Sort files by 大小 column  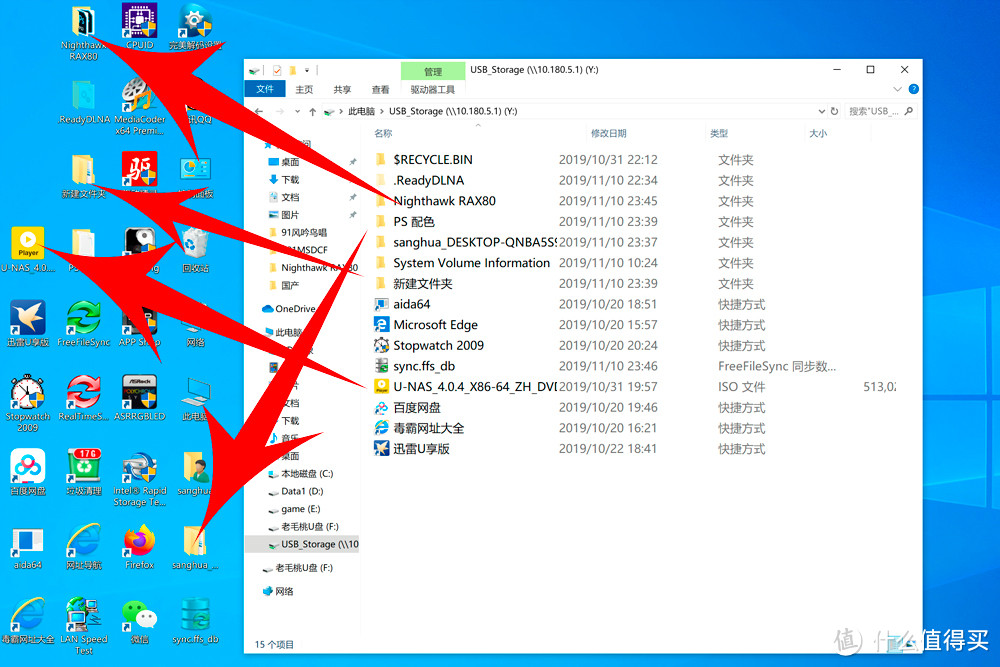tap(818, 133)
